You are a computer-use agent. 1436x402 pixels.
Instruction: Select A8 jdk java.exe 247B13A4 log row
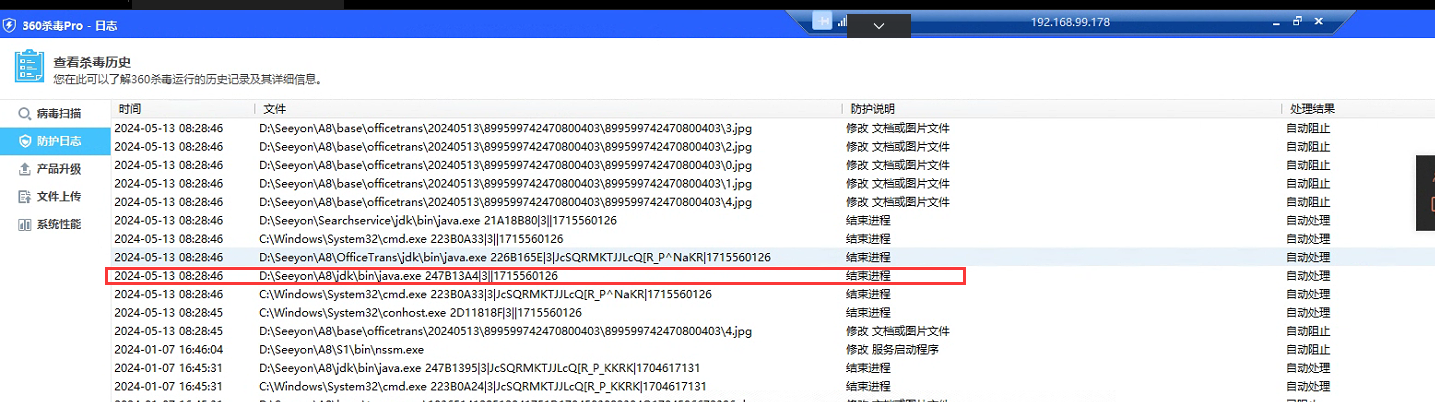click(x=773, y=276)
